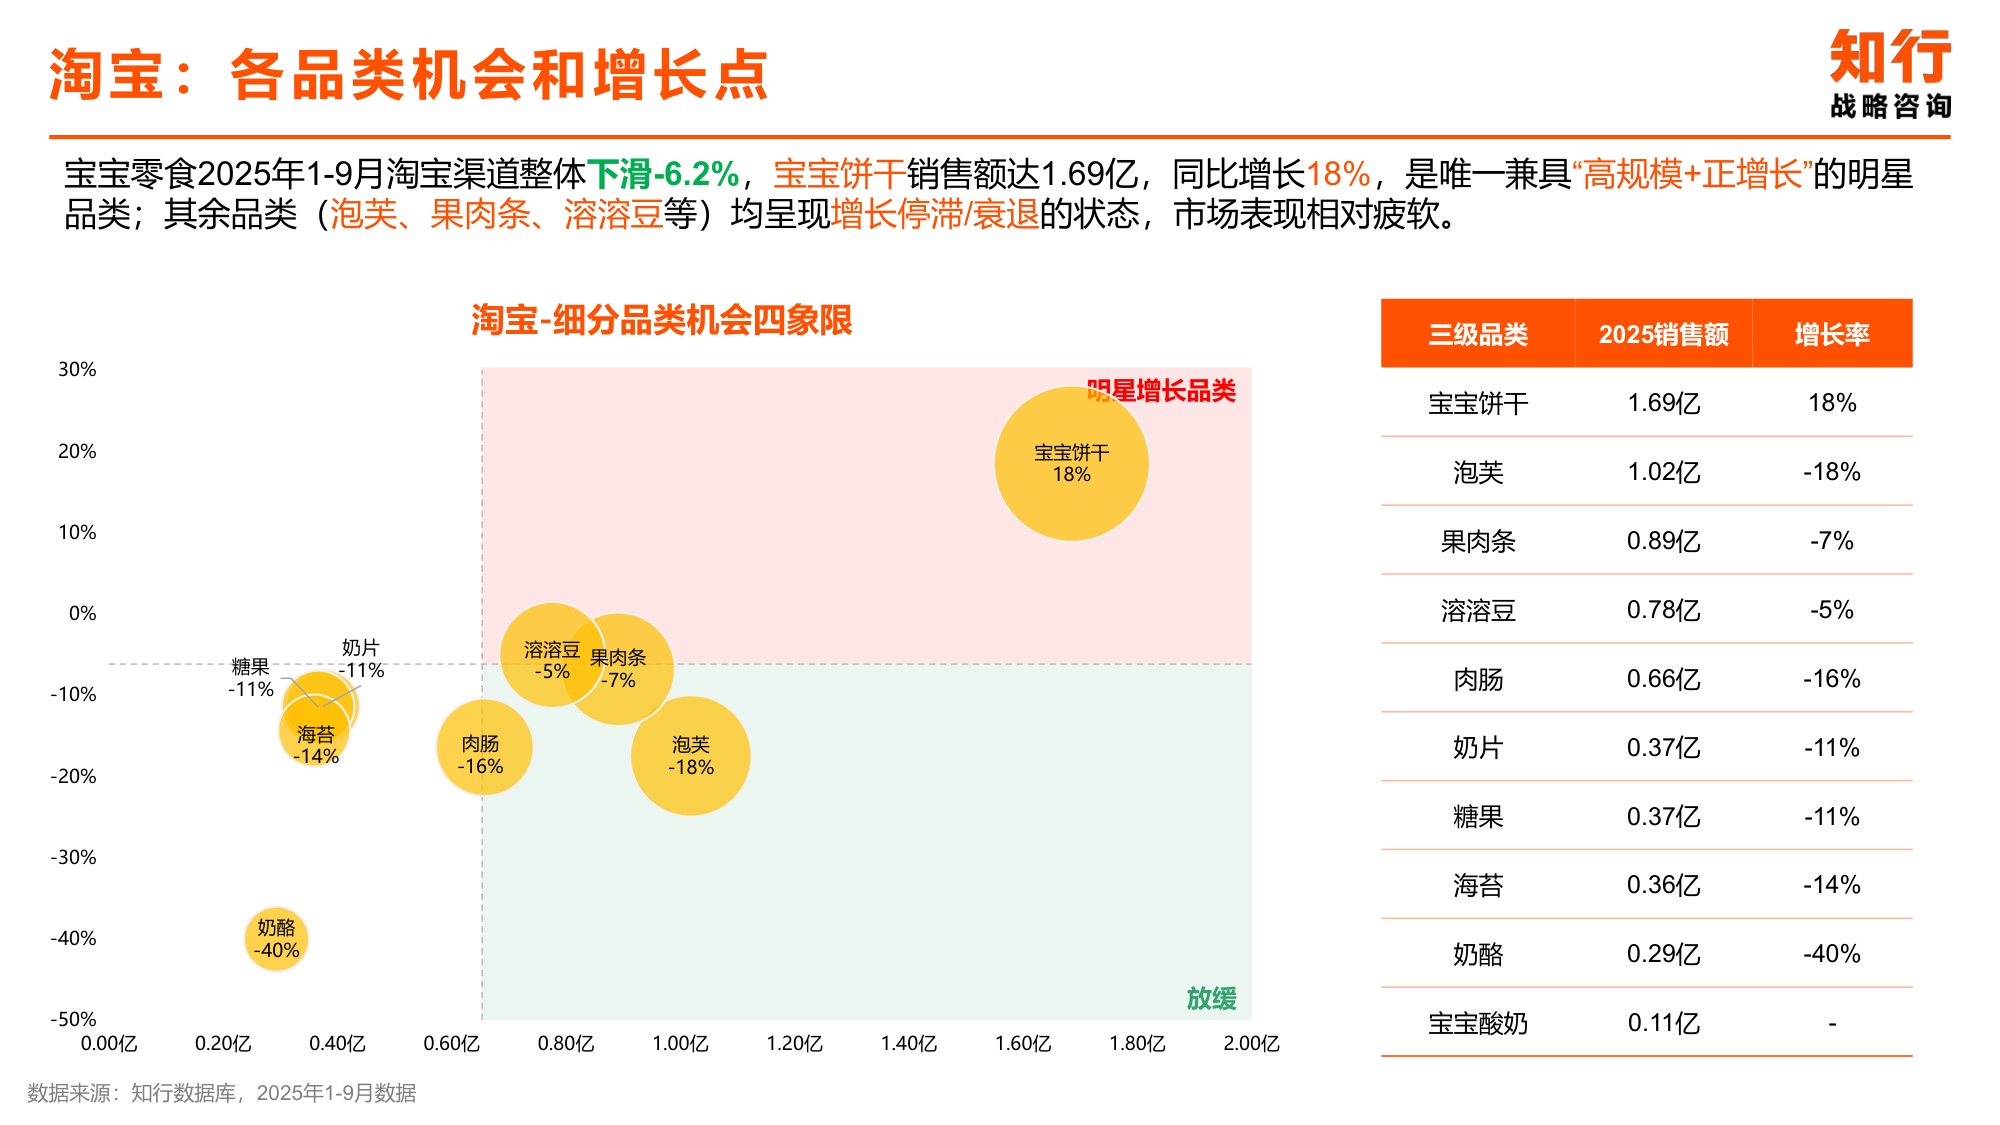2000x1125 pixels.
Task: Click the 糖果 -11% chart label
Action: pyautogui.click(x=250, y=677)
